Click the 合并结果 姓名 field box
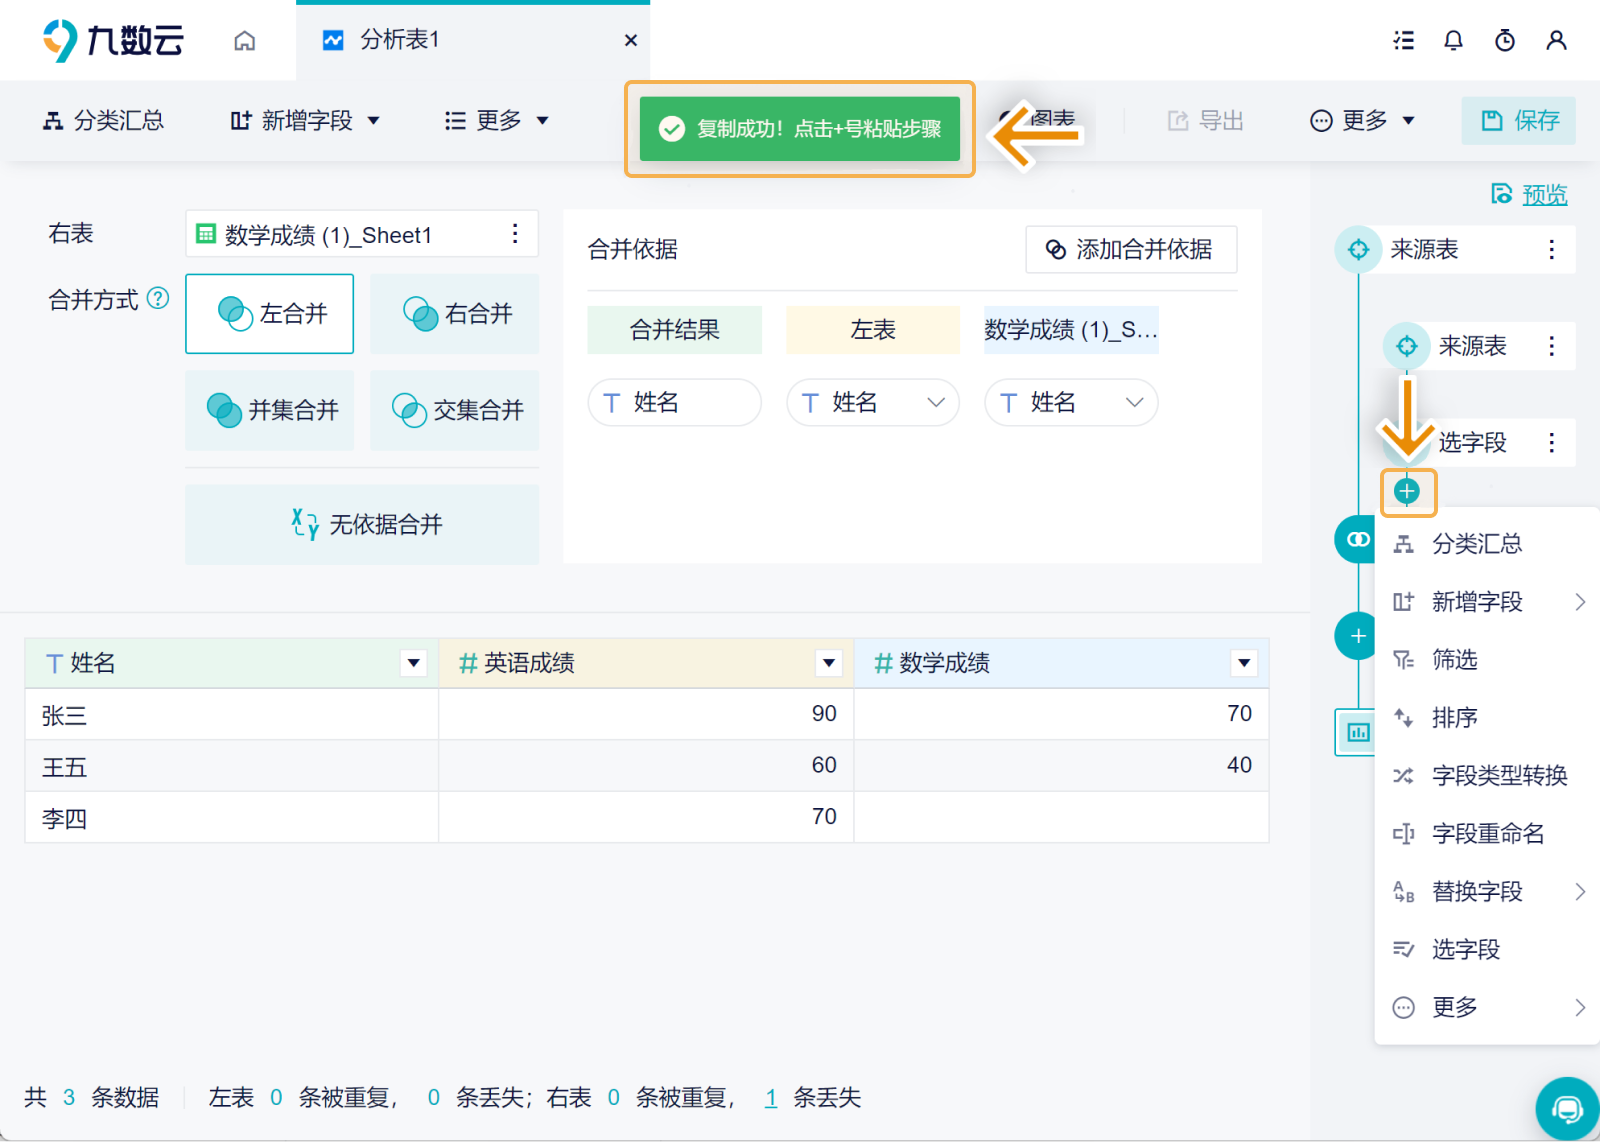Image resolution: width=1600 pixels, height=1142 pixels. point(675,402)
